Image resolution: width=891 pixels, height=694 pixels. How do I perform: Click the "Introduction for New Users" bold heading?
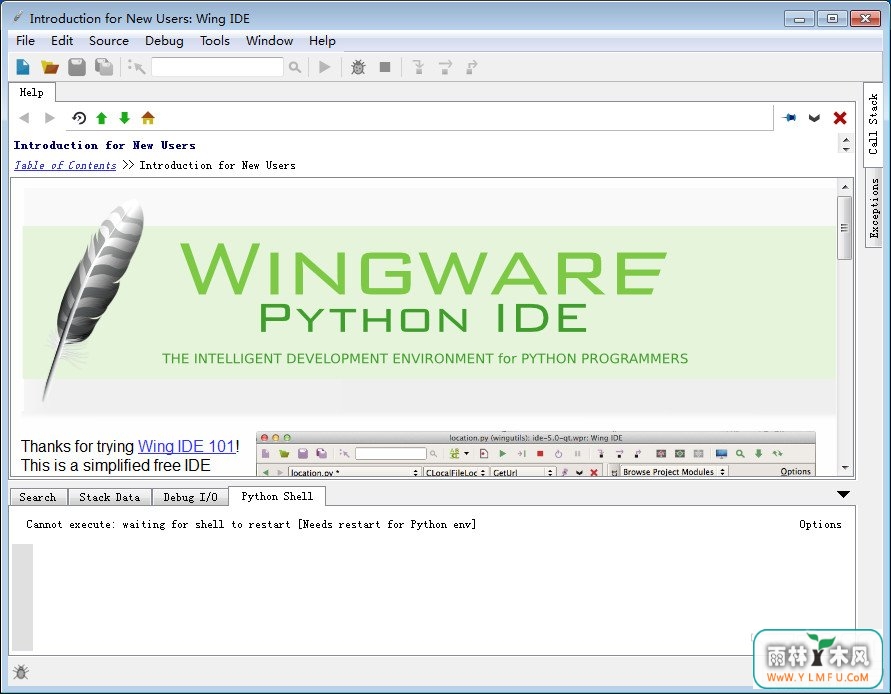pos(105,146)
